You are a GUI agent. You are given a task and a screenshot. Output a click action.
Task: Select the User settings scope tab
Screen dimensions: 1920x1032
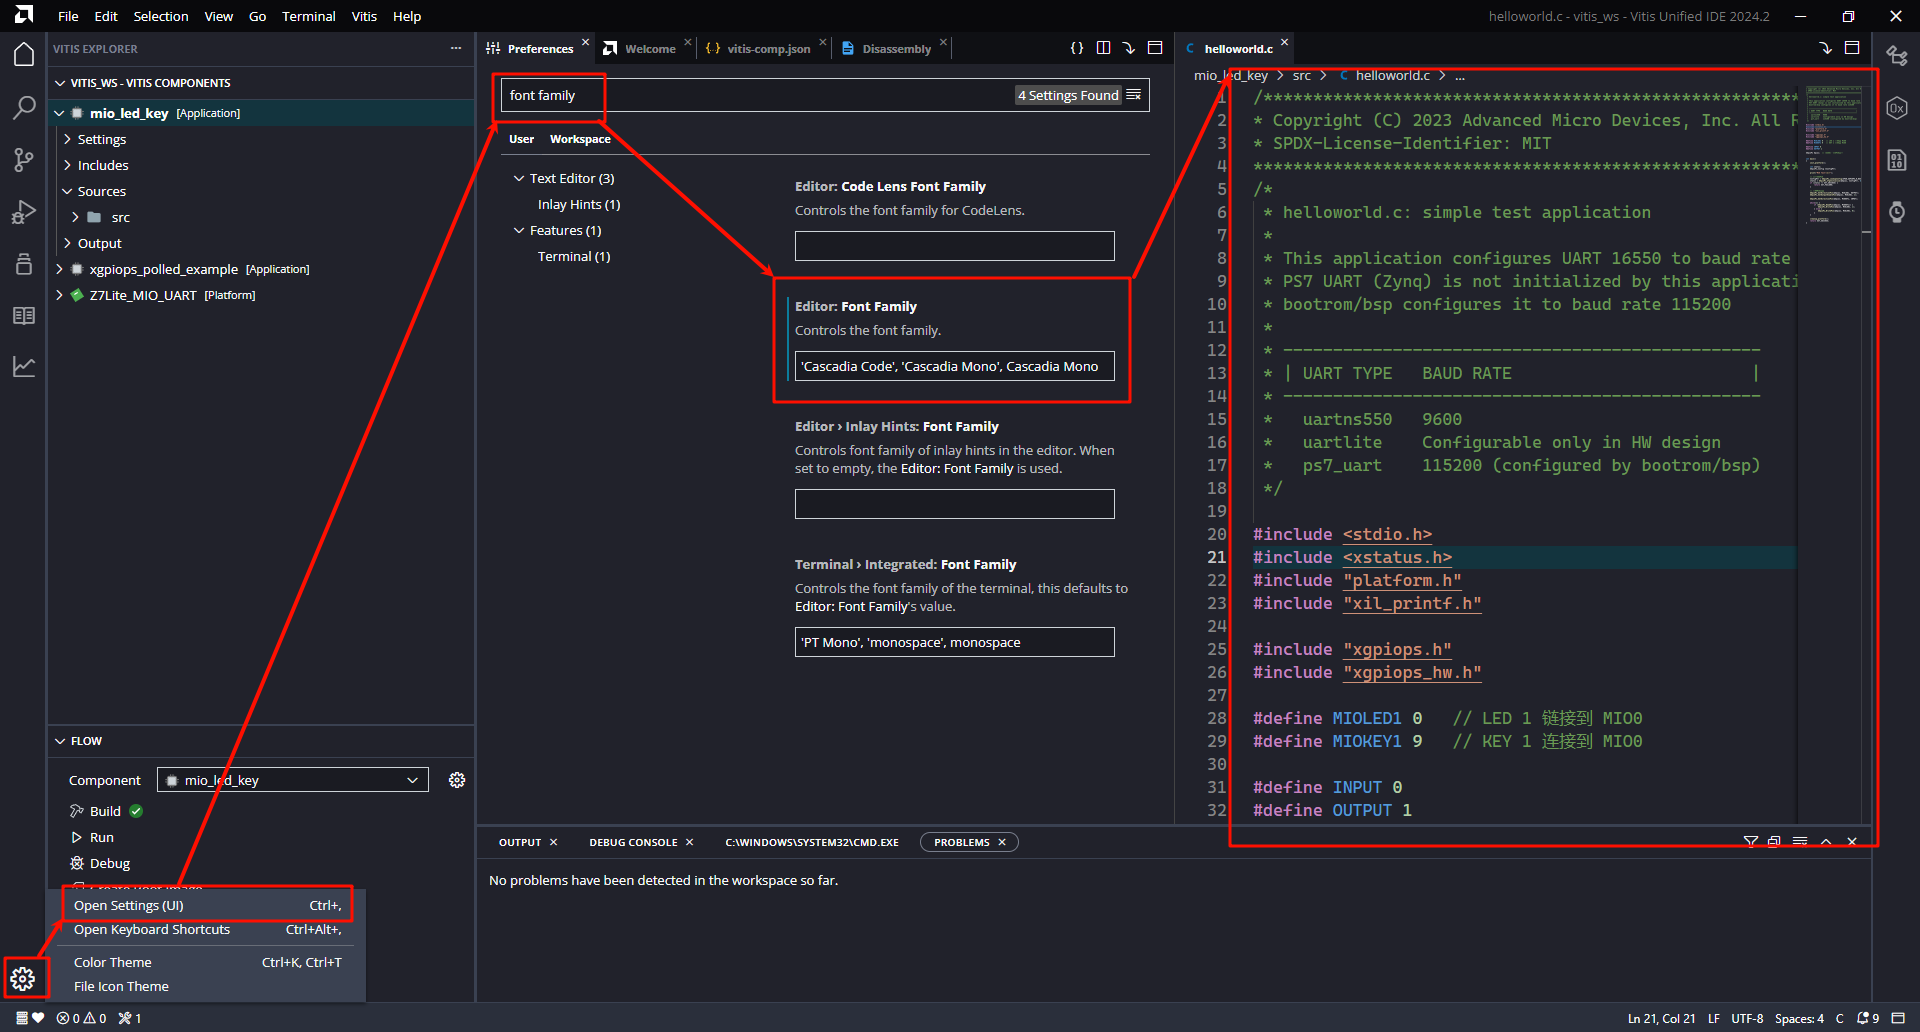click(521, 139)
